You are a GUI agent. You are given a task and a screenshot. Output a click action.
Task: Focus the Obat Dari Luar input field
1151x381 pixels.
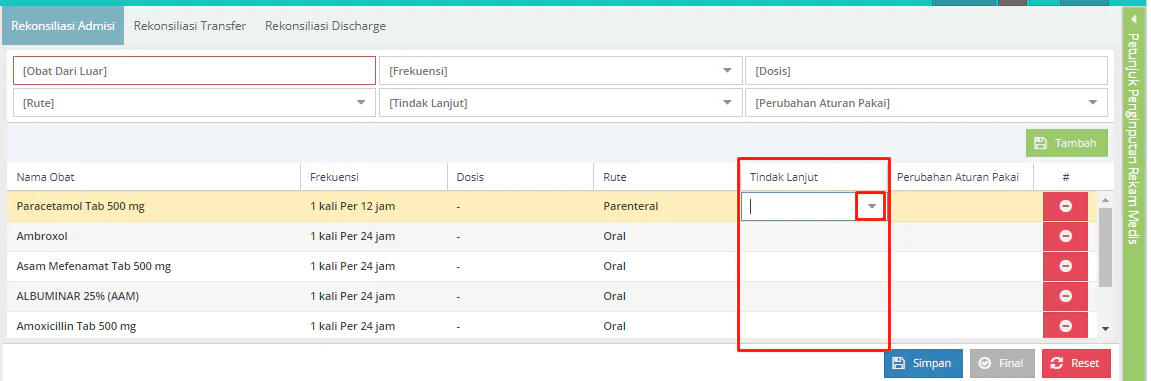(x=195, y=71)
